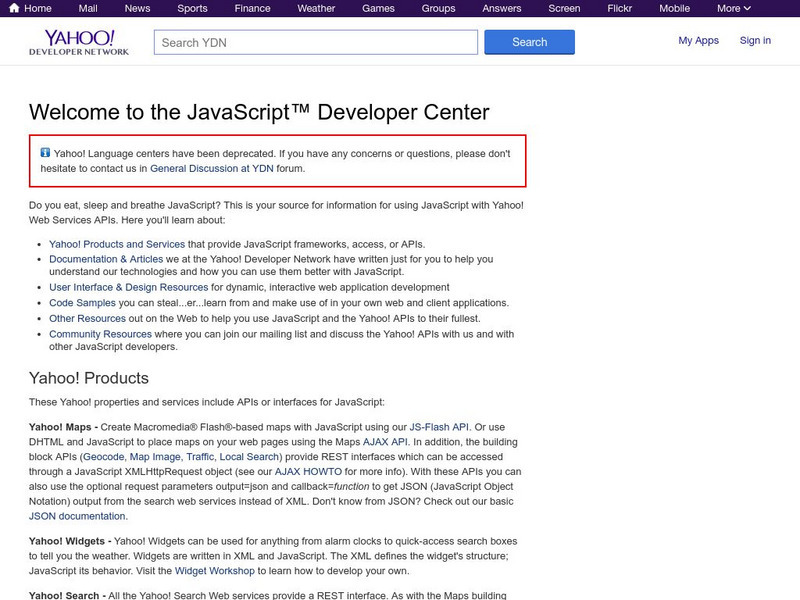This screenshot has width=800, height=600.
Task: Open Mobile in the top navigation
Action: pyautogui.click(x=674, y=8)
